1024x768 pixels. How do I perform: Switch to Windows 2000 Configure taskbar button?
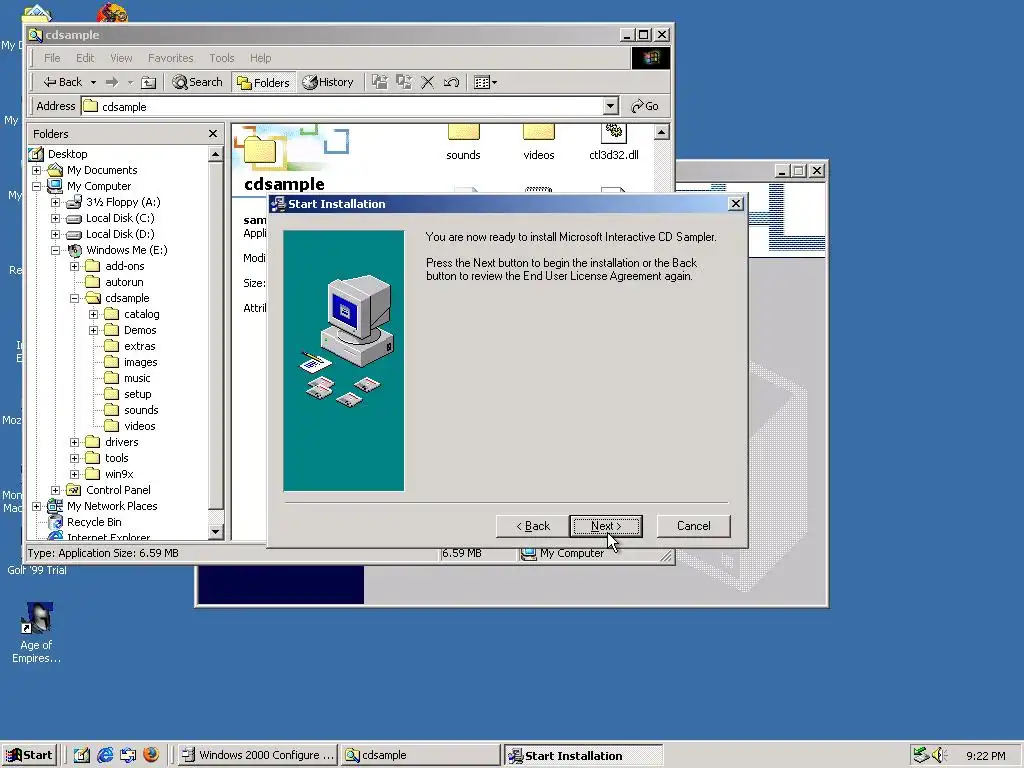(258, 755)
